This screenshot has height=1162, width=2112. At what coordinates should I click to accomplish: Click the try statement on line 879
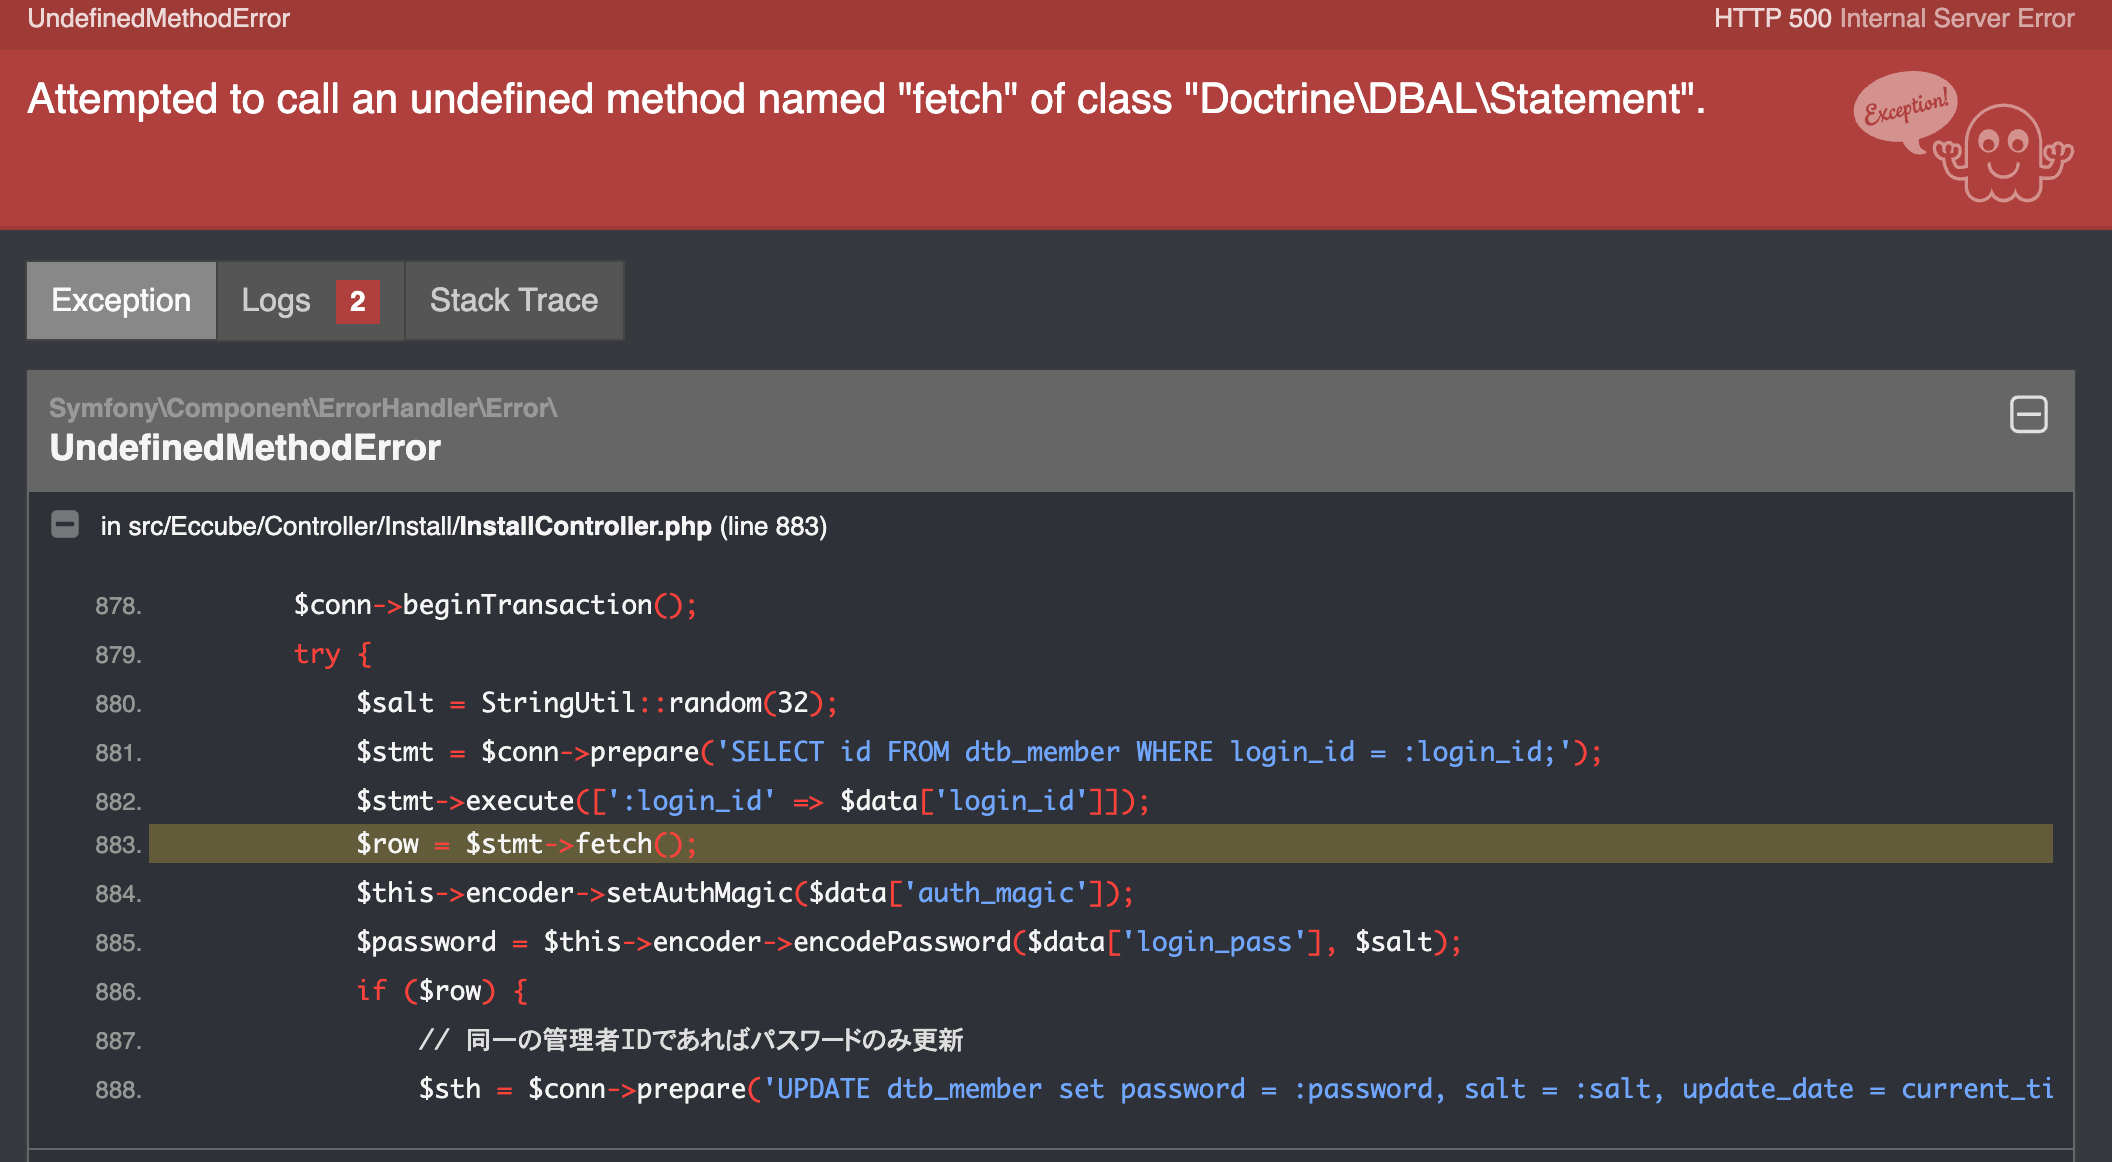pos(317,654)
